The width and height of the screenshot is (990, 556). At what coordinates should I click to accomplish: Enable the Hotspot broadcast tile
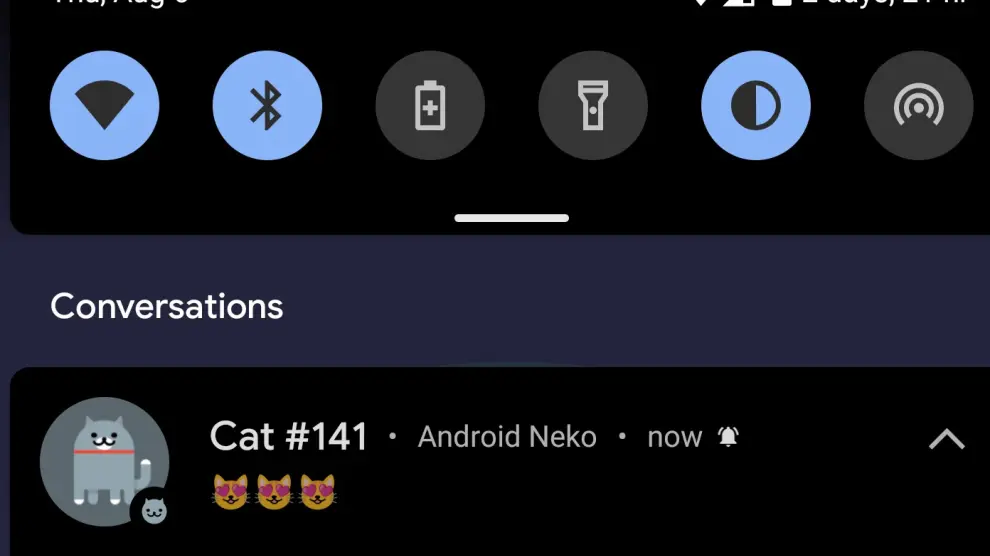(x=919, y=105)
